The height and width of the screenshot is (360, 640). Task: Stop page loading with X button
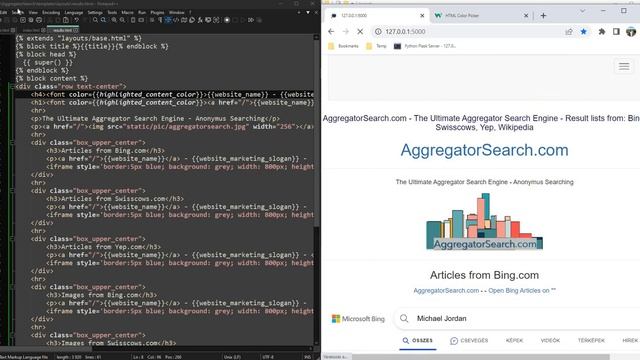click(360, 31)
